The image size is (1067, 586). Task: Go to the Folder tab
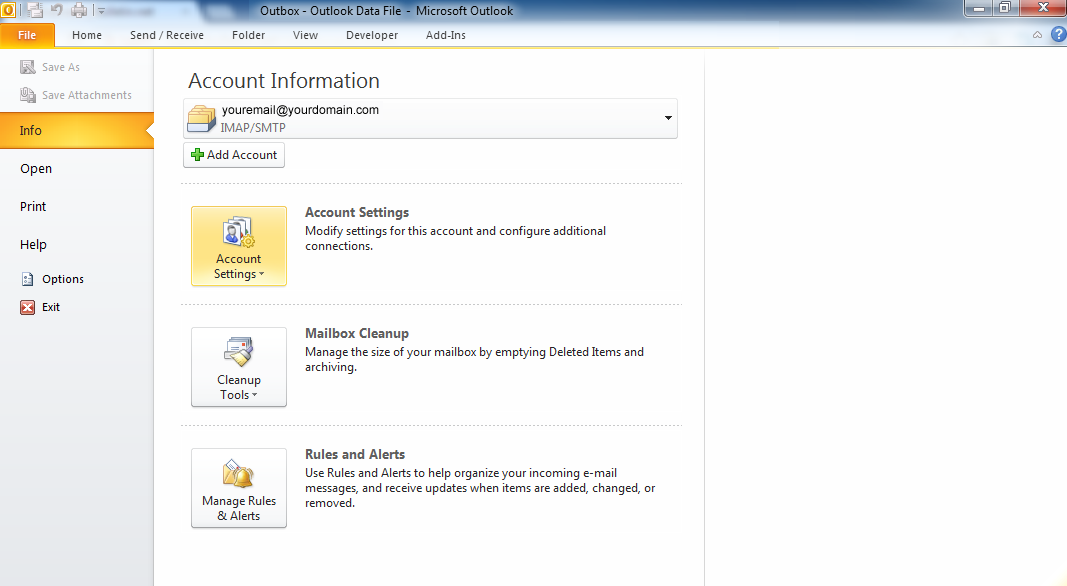(248, 35)
